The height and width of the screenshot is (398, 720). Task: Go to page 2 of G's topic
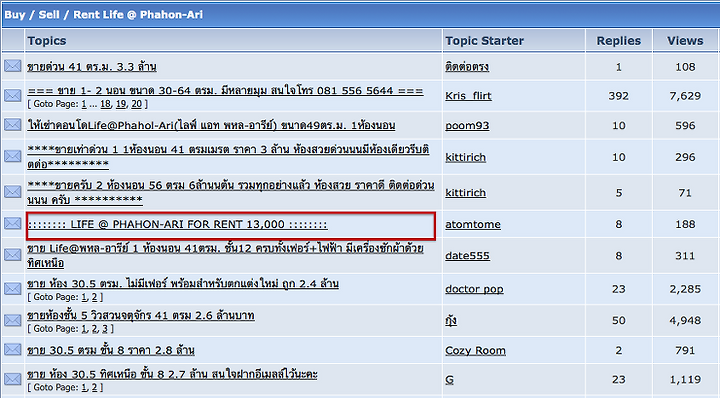click(95, 388)
